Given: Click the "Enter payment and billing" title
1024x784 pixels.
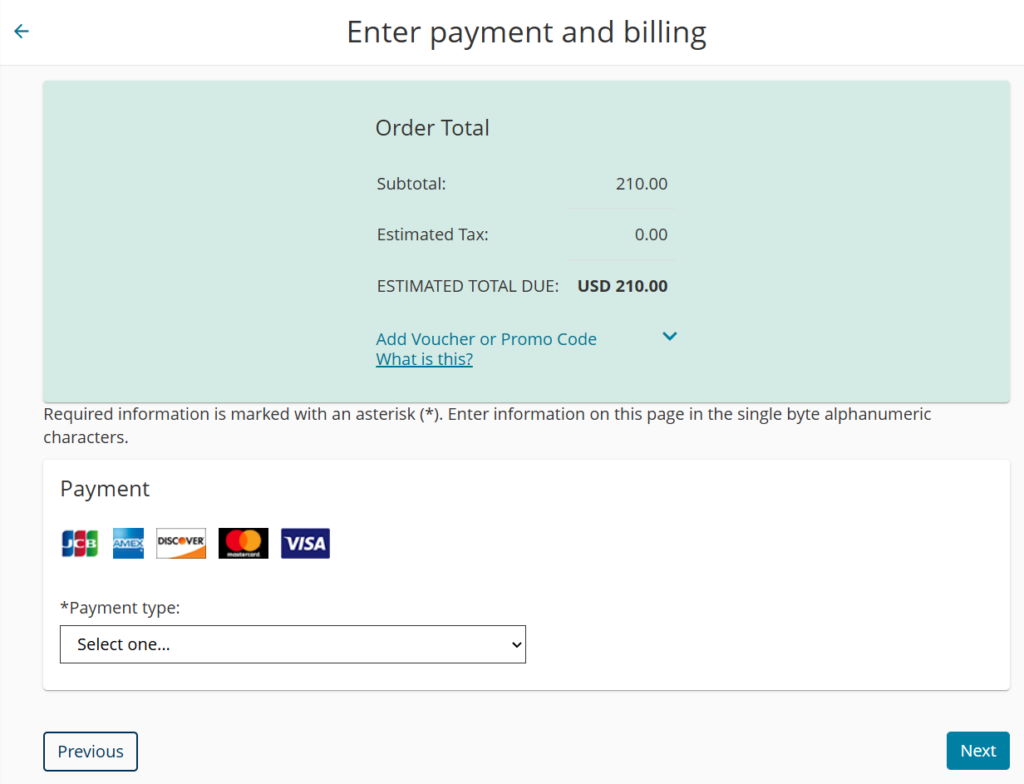Looking at the screenshot, I should 526,32.
